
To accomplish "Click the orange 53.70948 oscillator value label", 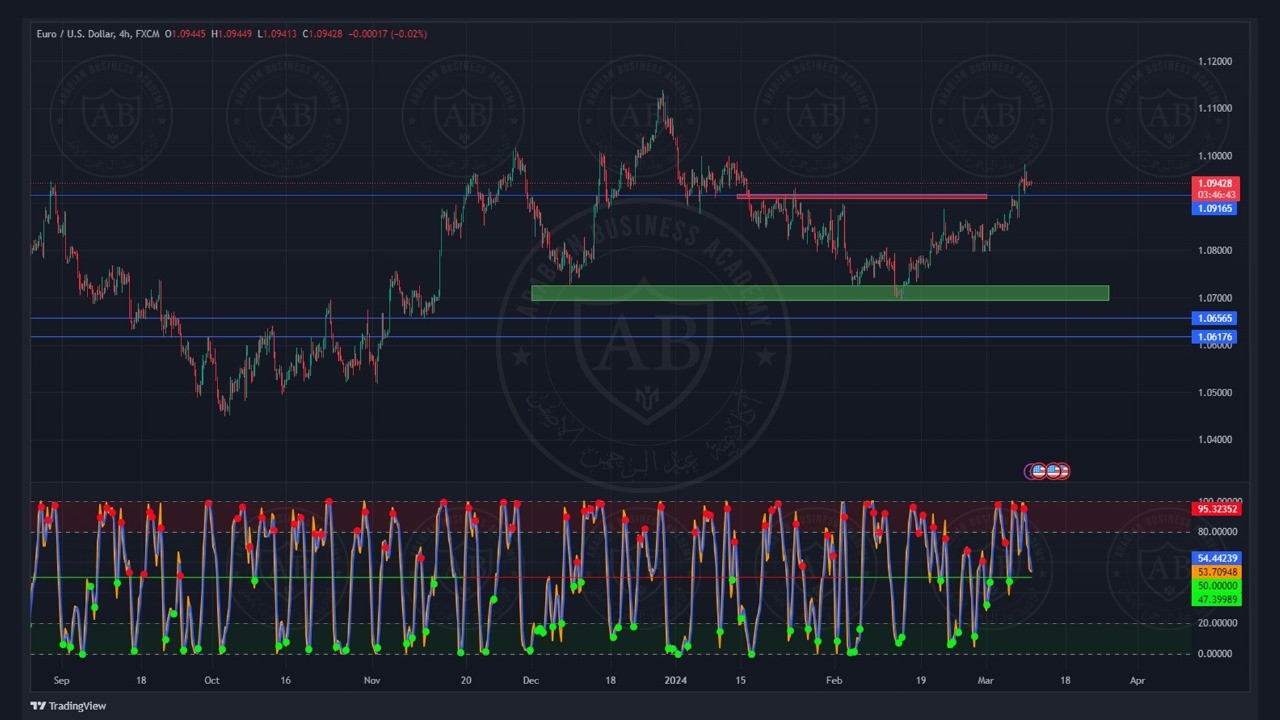I will click(1217, 572).
